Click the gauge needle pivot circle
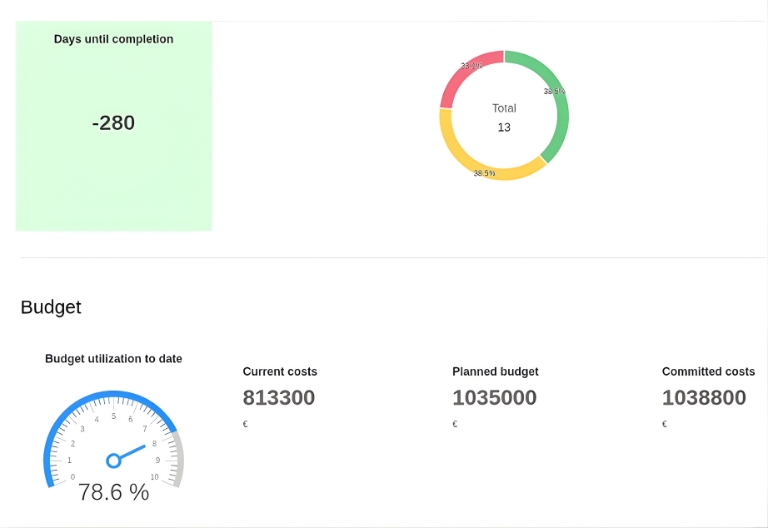Viewport: 768px width, 528px height. click(x=114, y=460)
